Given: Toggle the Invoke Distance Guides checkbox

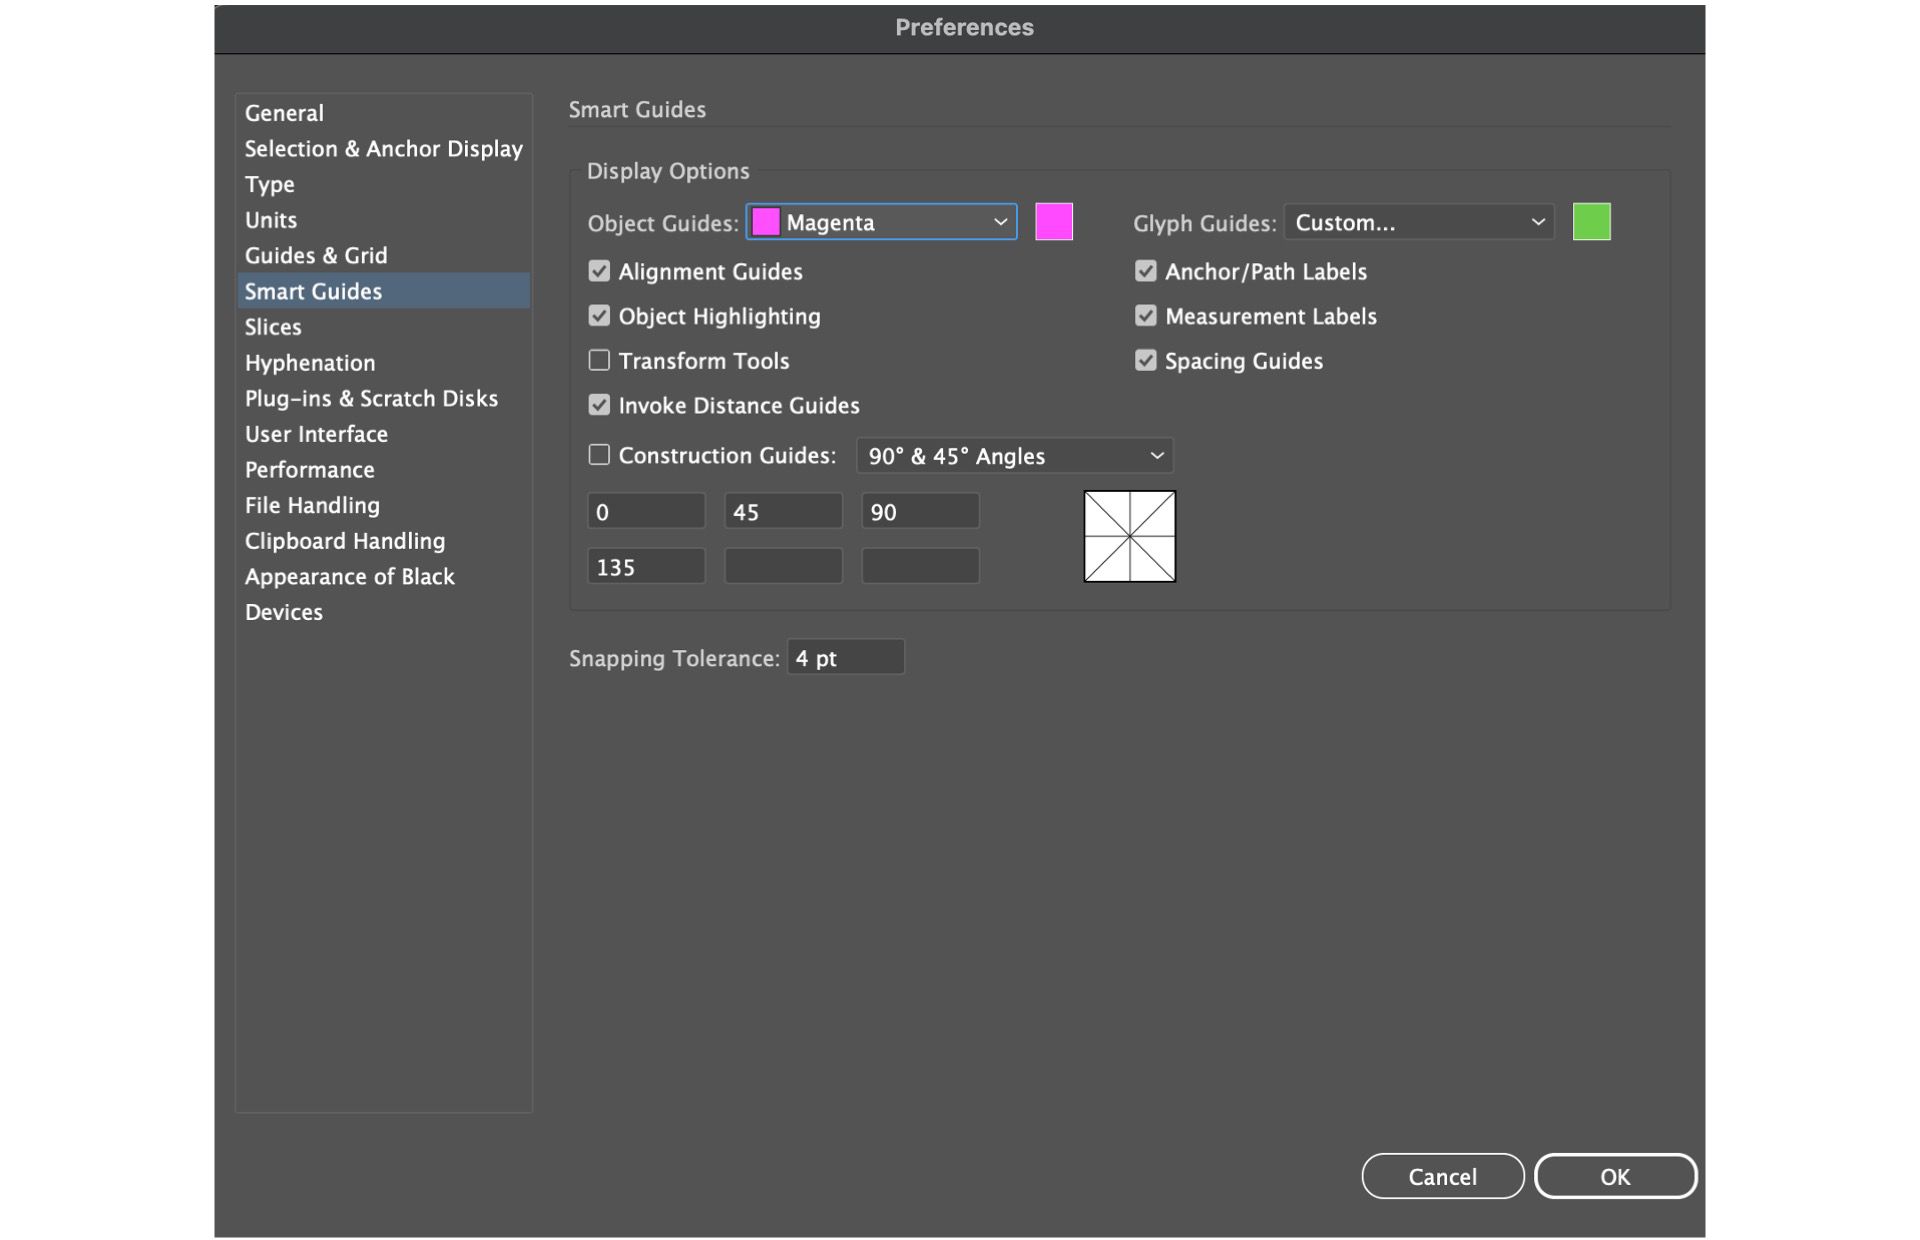Looking at the screenshot, I should [x=599, y=405].
